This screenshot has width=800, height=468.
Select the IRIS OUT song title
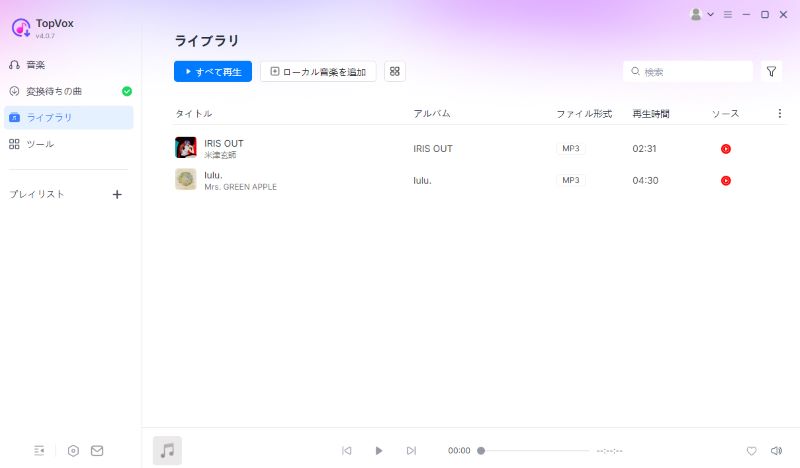[224, 143]
